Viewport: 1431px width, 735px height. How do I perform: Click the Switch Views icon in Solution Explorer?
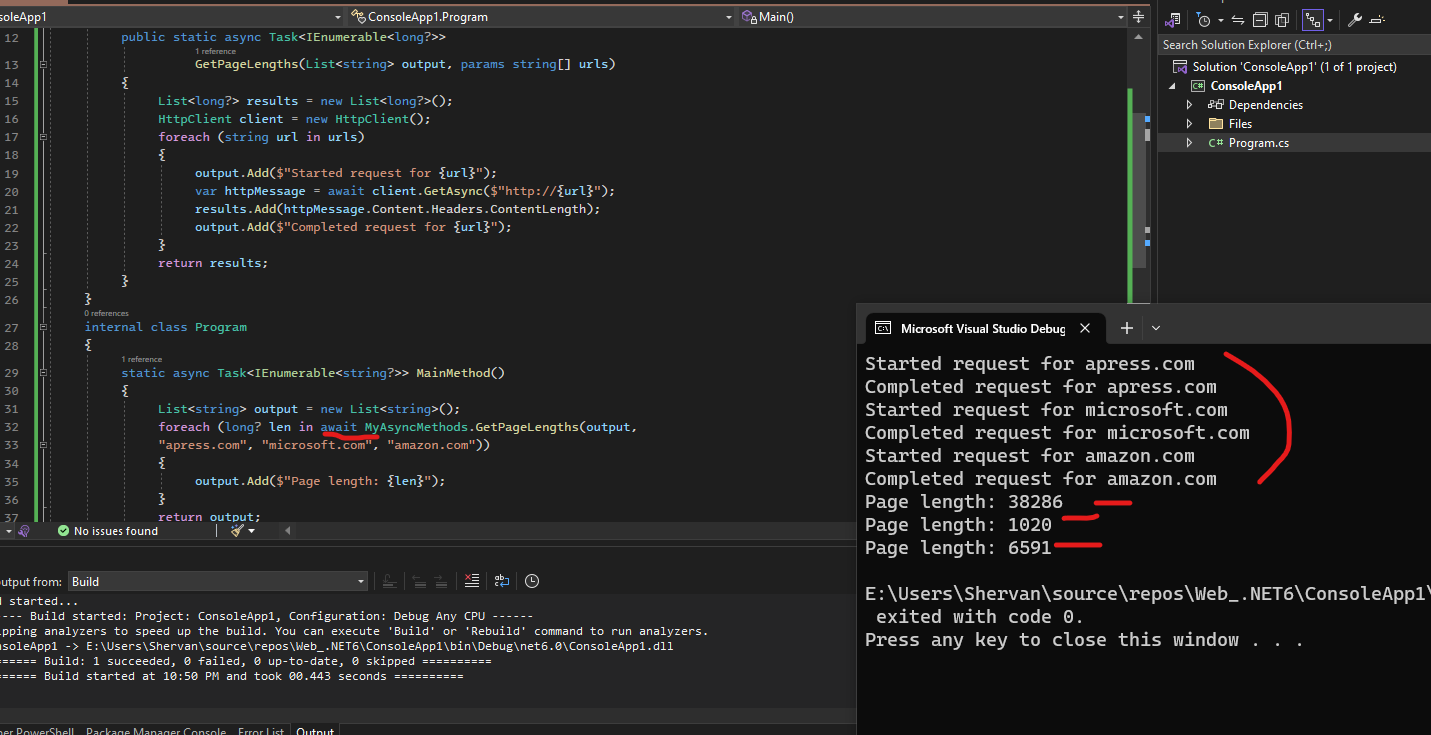click(1174, 19)
